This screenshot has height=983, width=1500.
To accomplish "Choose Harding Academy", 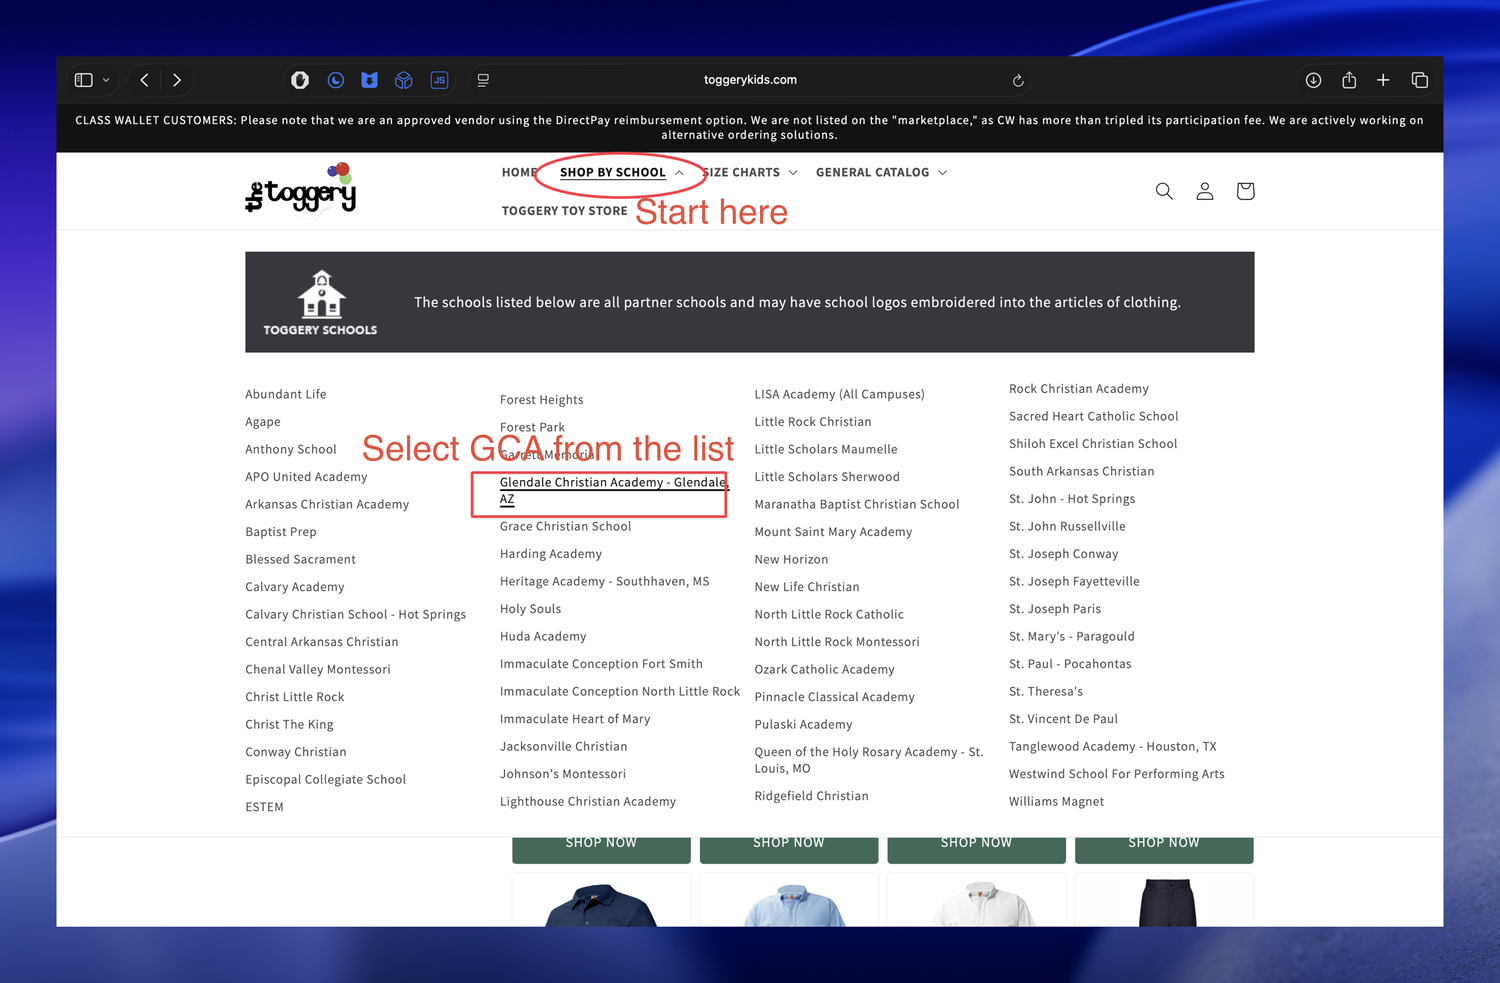I will [x=551, y=554].
